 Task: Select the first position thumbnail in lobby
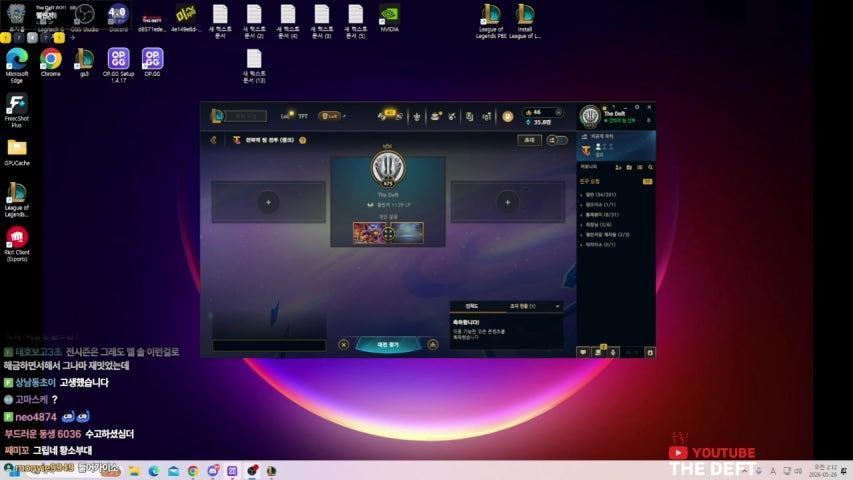[368, 232]
